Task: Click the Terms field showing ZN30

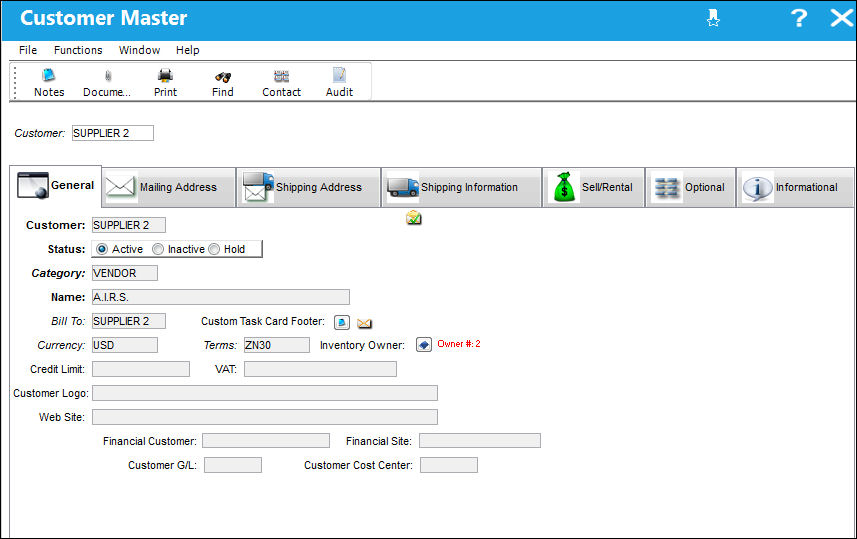Action: (x=277, y=345)
